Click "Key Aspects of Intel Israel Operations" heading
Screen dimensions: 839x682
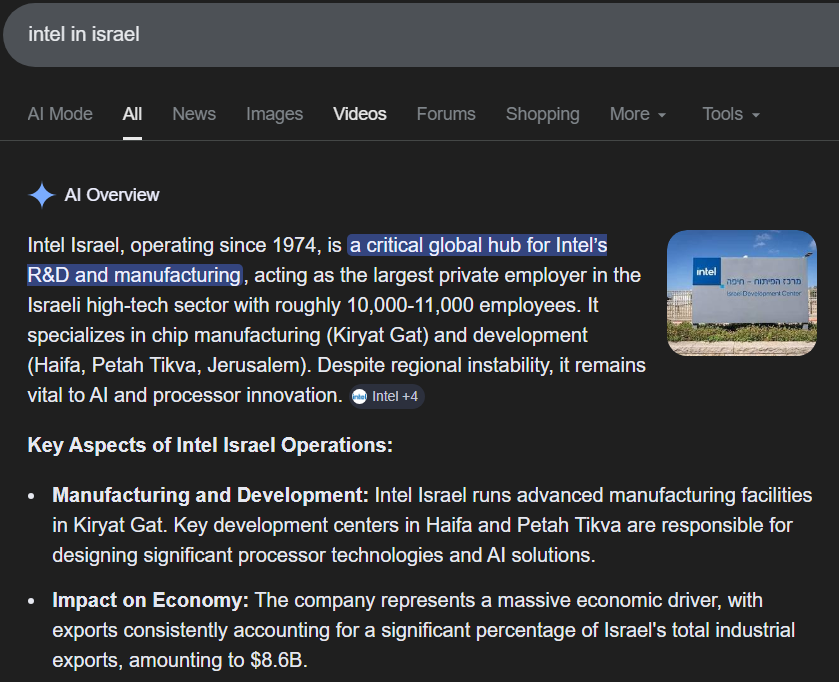click(210, 445)
